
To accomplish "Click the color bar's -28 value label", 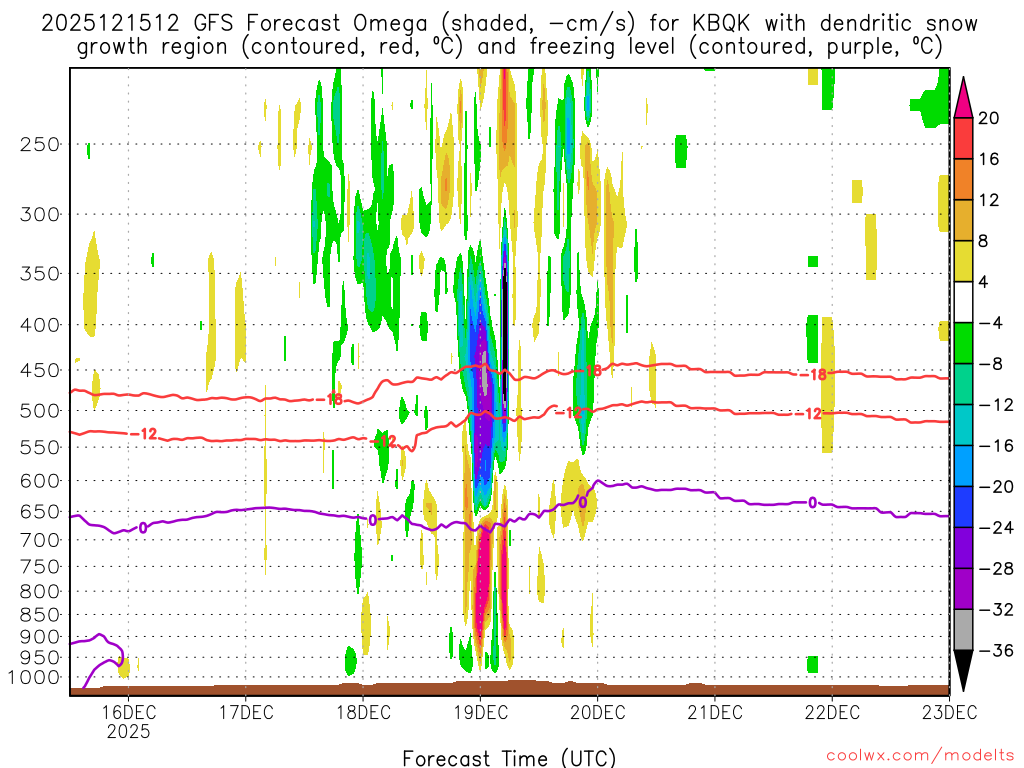I will (x=996, y=569).
